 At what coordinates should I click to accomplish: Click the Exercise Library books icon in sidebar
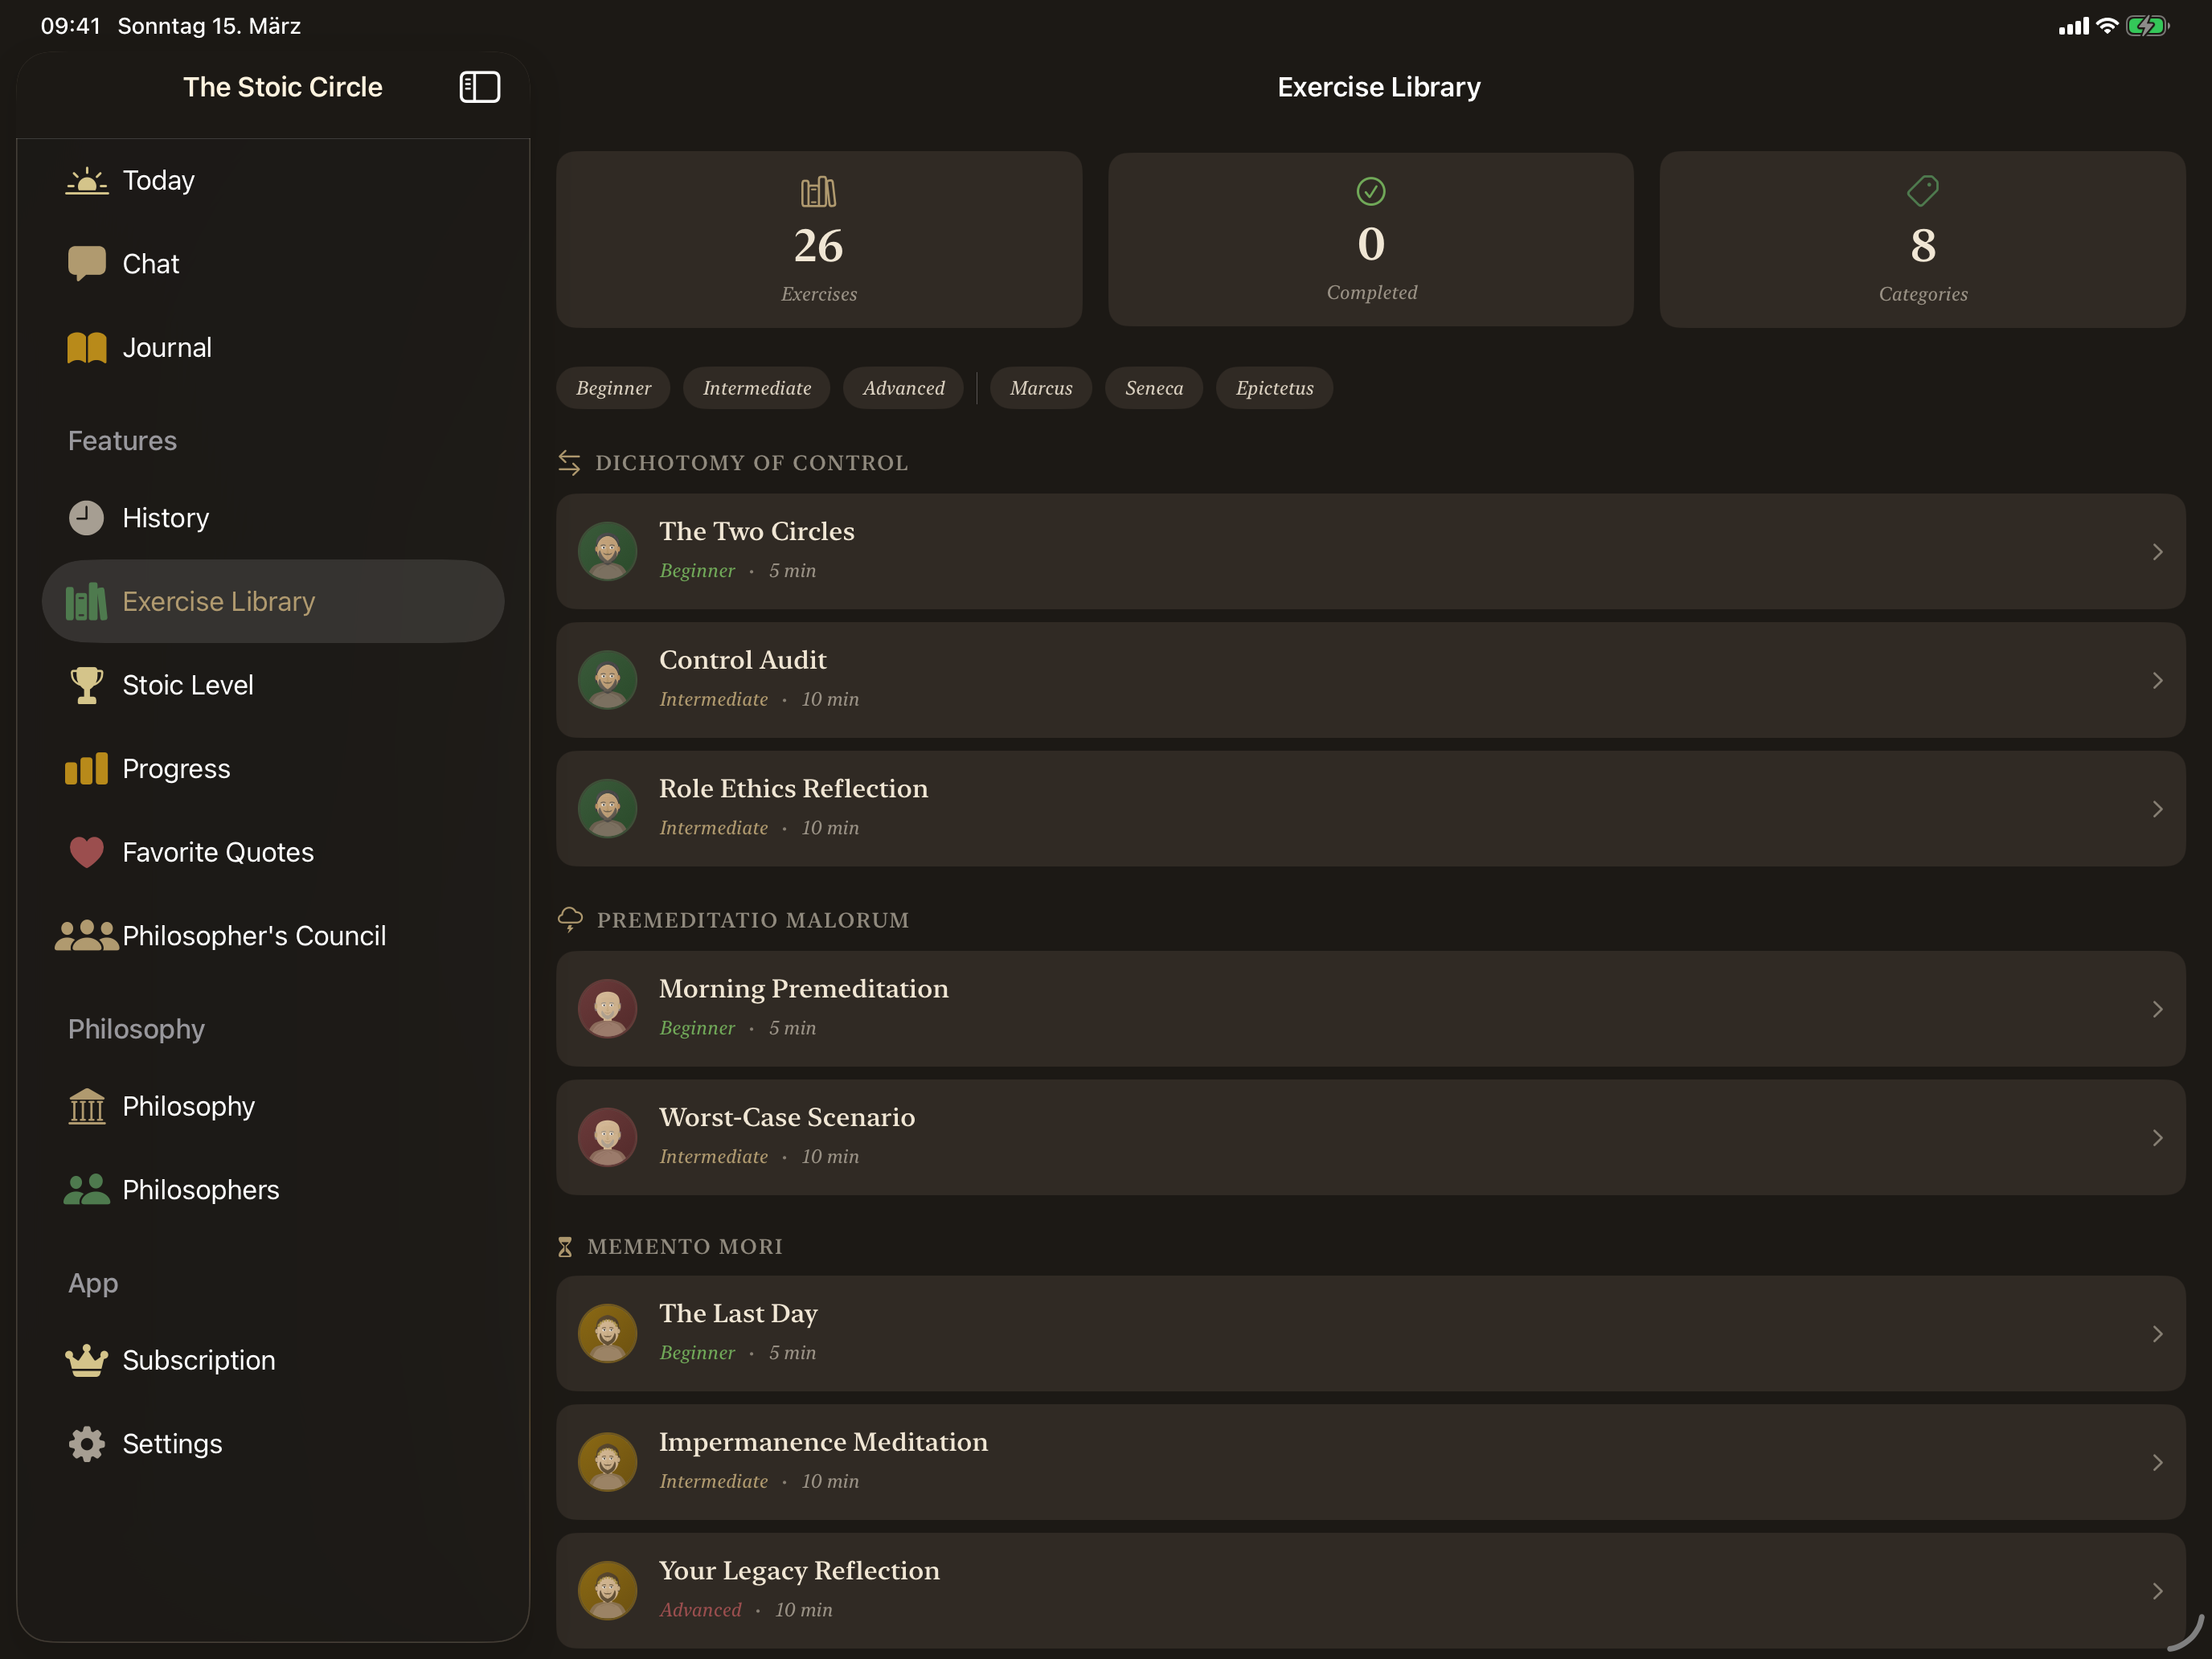point(86,602)
